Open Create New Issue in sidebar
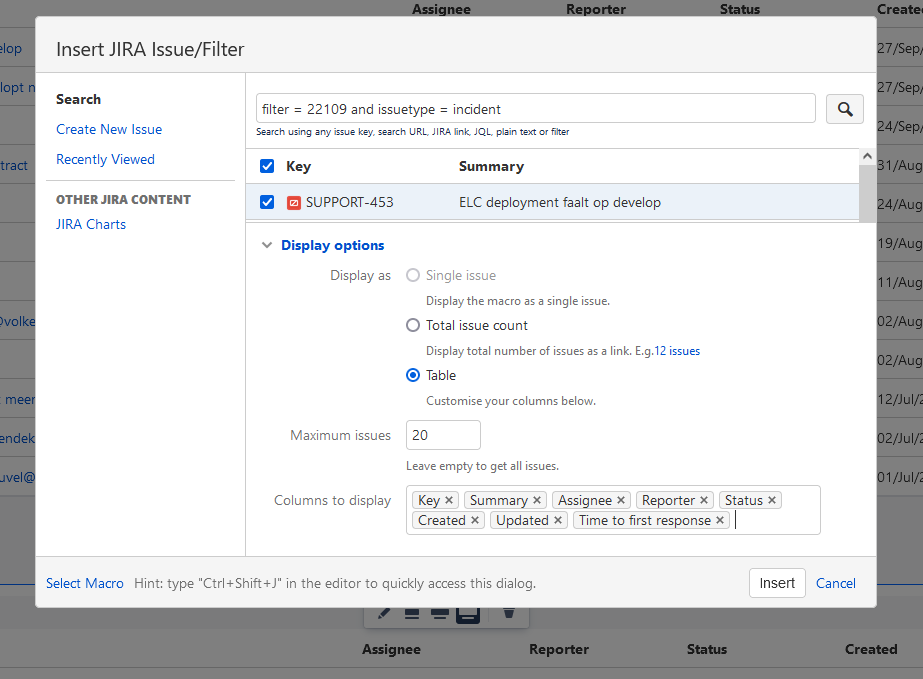The image size is (923, 679). coord(109,130)
